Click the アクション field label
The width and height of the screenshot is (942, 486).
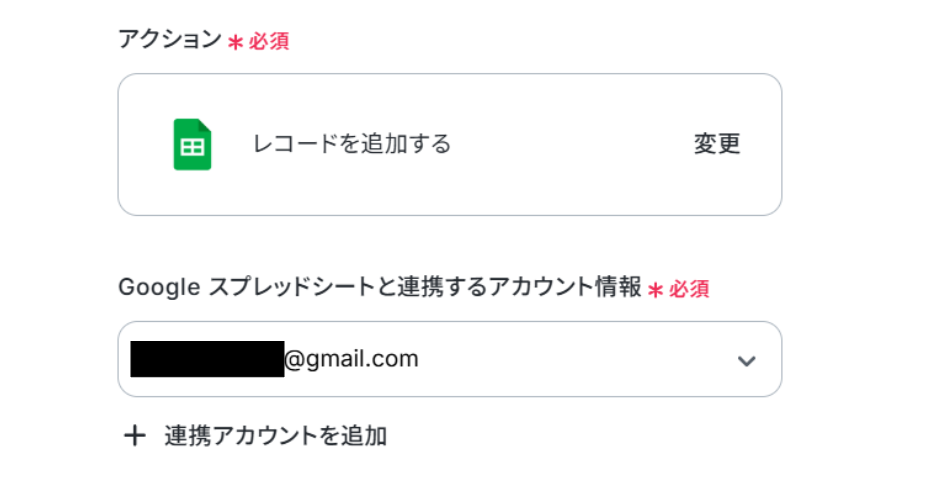click(169, 40)
